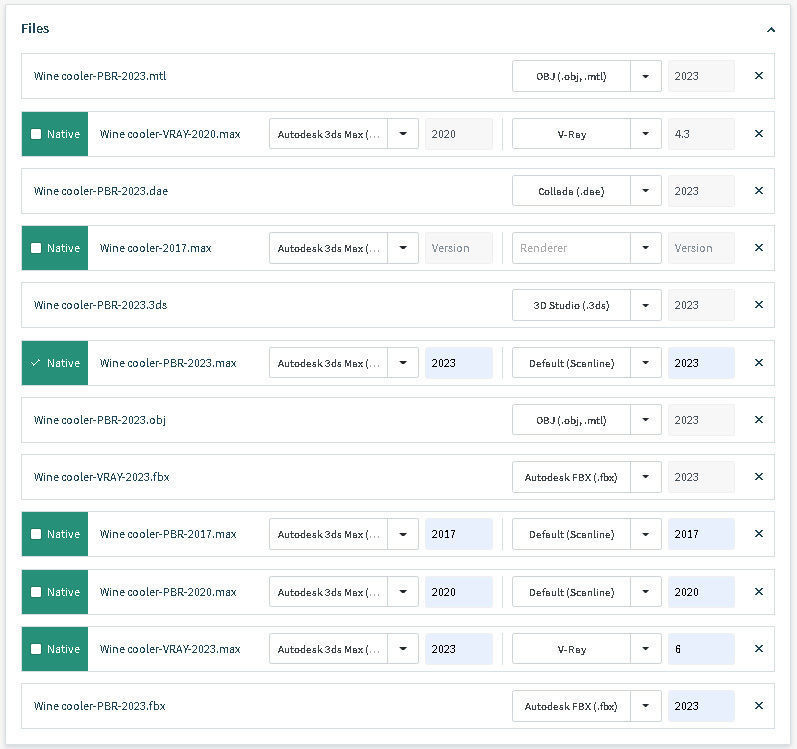Image resolution: width=797 pixels, height=749 pixels.
Task: Collapse the Files section
Action: click(x=771, y=30)
